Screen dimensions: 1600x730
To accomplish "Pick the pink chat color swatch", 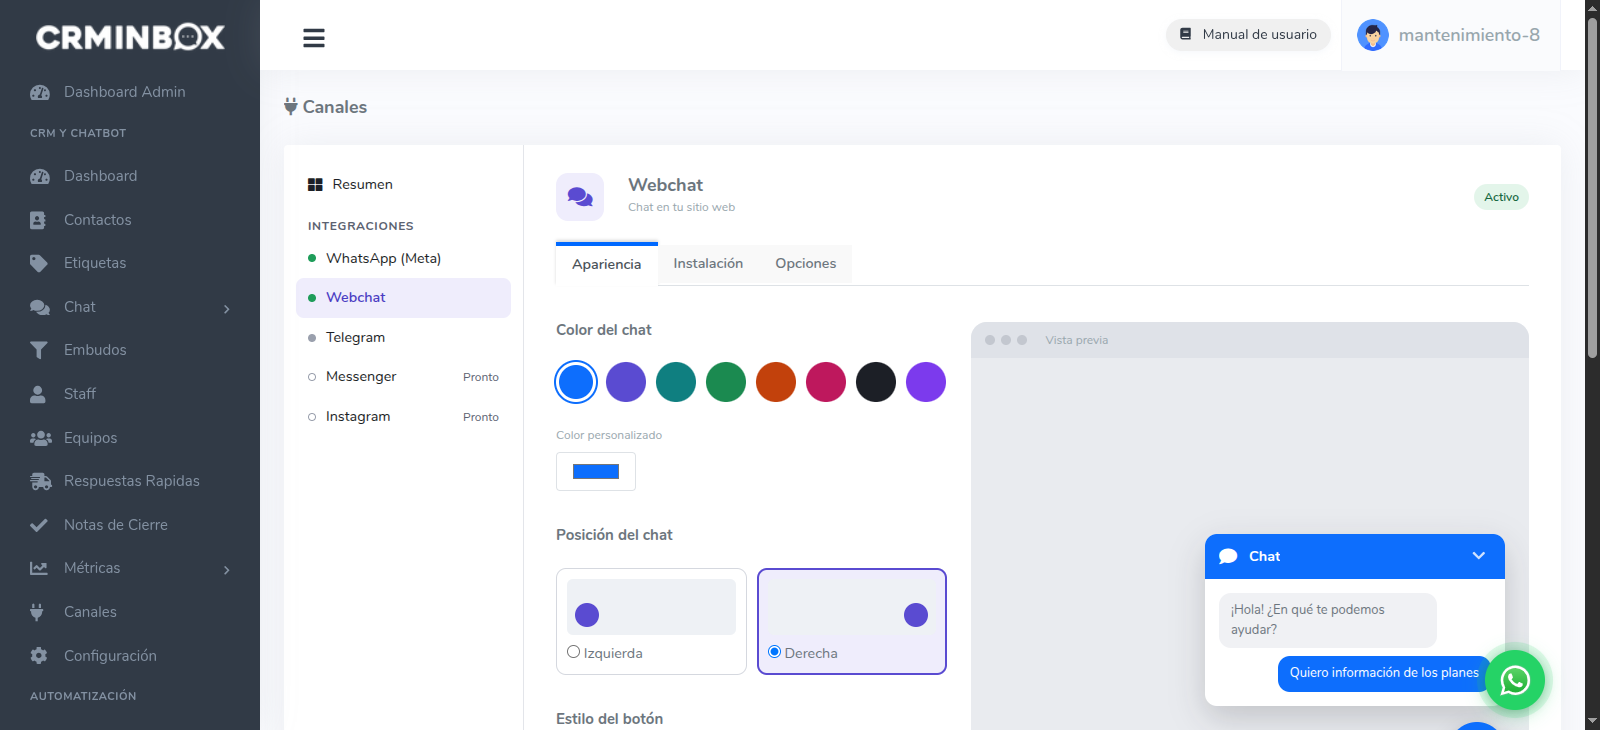I will click(826, 382).
